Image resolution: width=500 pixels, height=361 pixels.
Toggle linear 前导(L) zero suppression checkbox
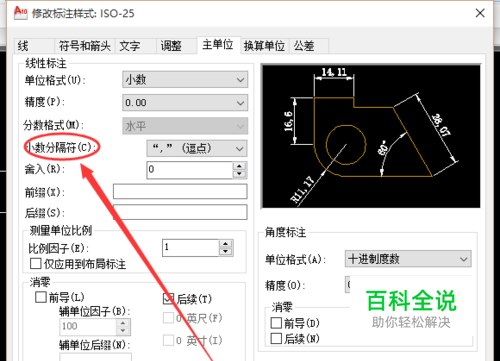click(x=41, y=297)
